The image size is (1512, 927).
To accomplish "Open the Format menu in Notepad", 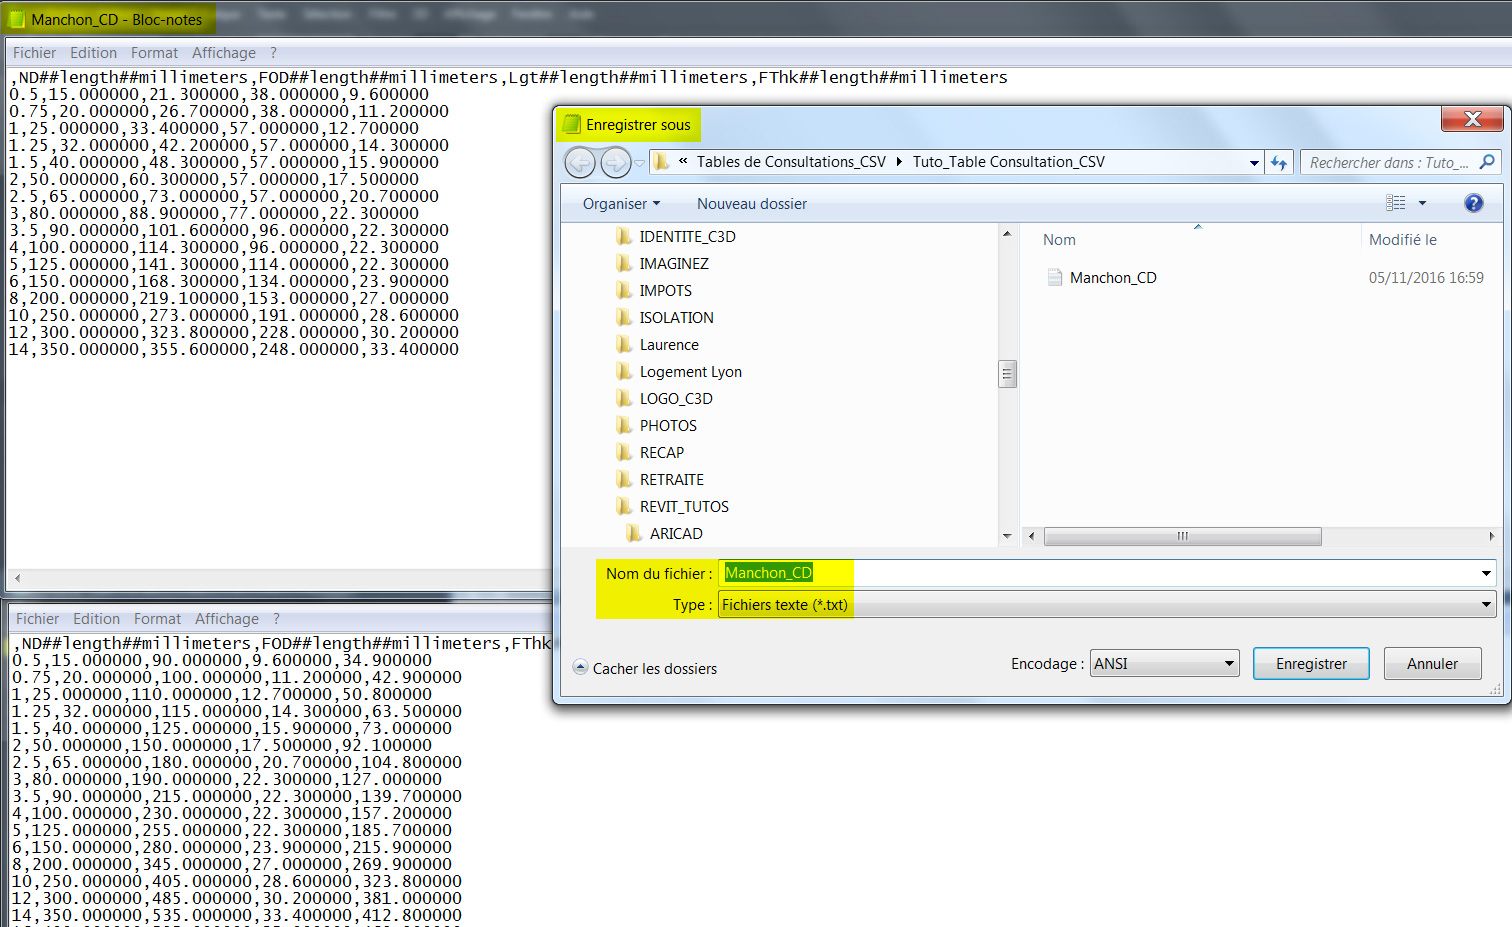I will tap(154, 52).
